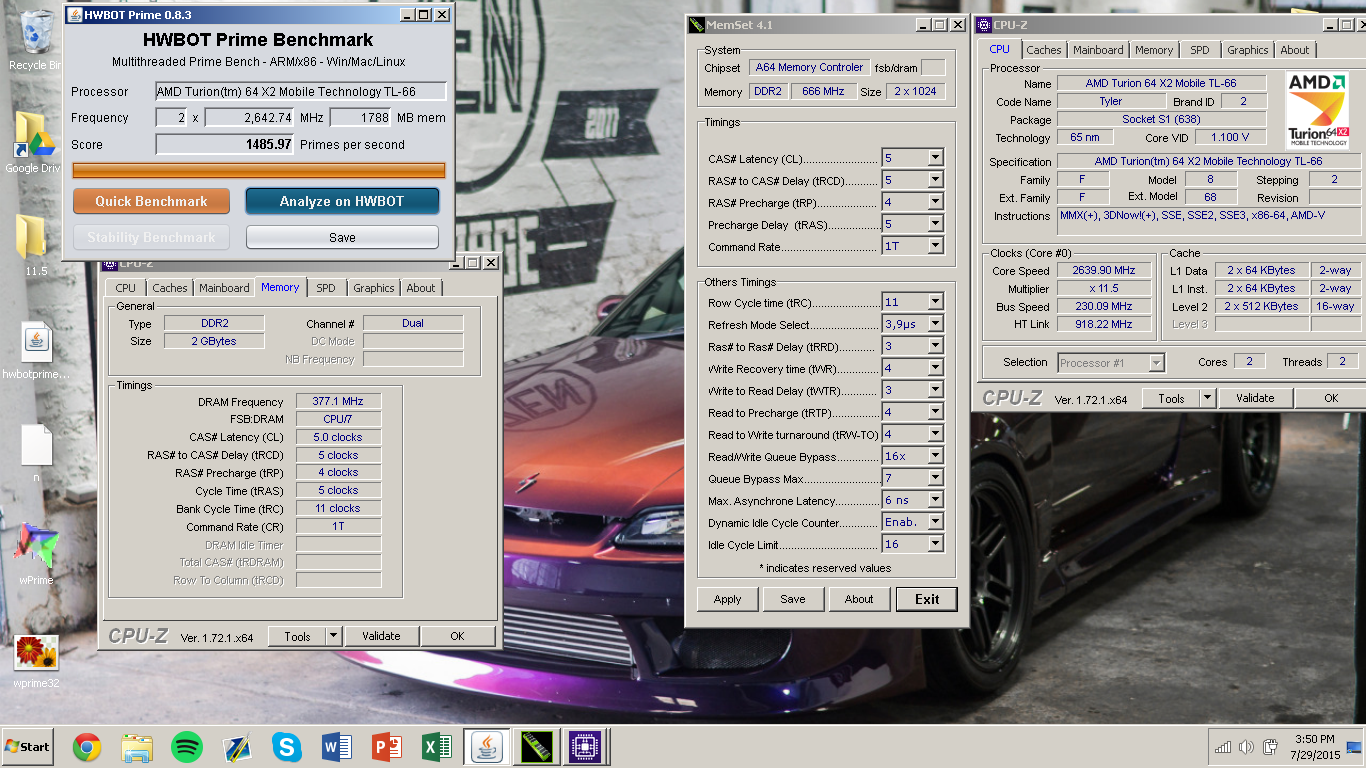
Task: Start the Quick Benchmark in HWBOT Prime
Action: click(151, 201)
